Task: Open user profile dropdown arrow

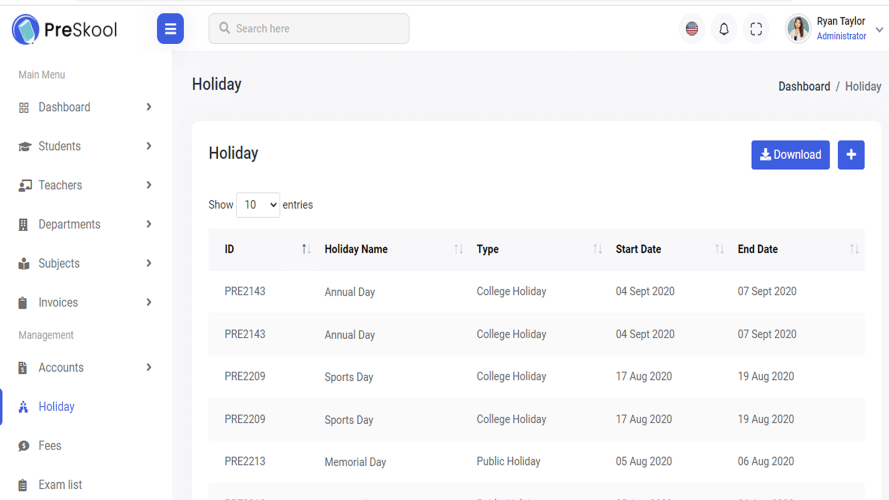Action: [x=879, y=29]
